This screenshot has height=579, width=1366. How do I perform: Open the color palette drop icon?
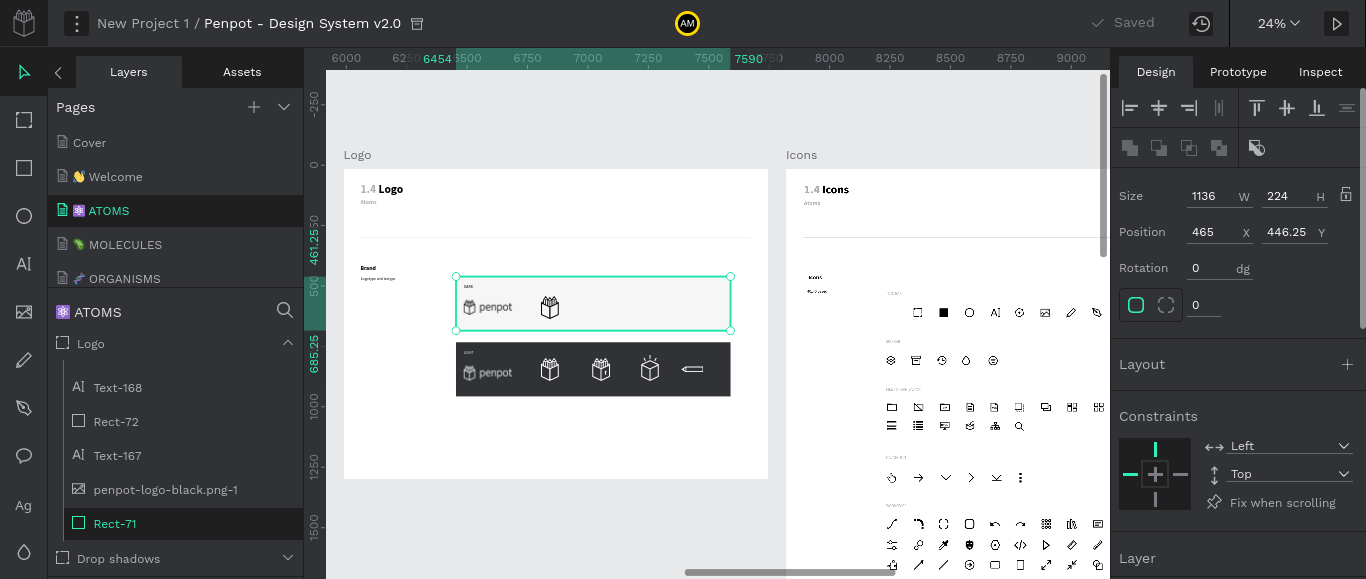tap(24, 552)
